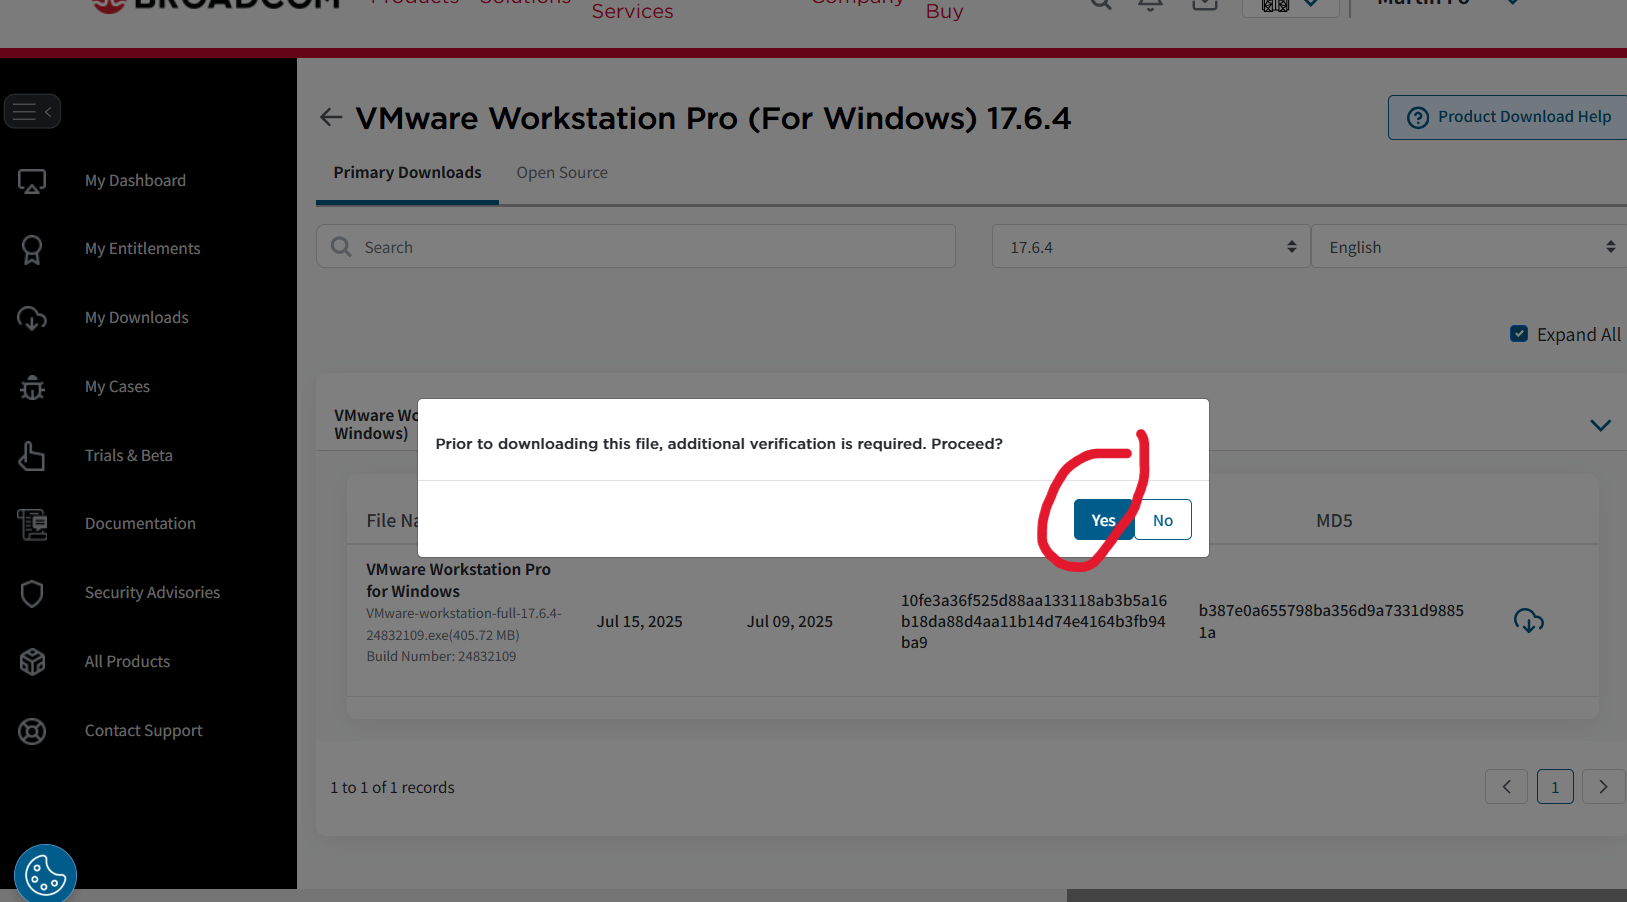
Task: Go to My Entitlements
Action: point(142,249)
